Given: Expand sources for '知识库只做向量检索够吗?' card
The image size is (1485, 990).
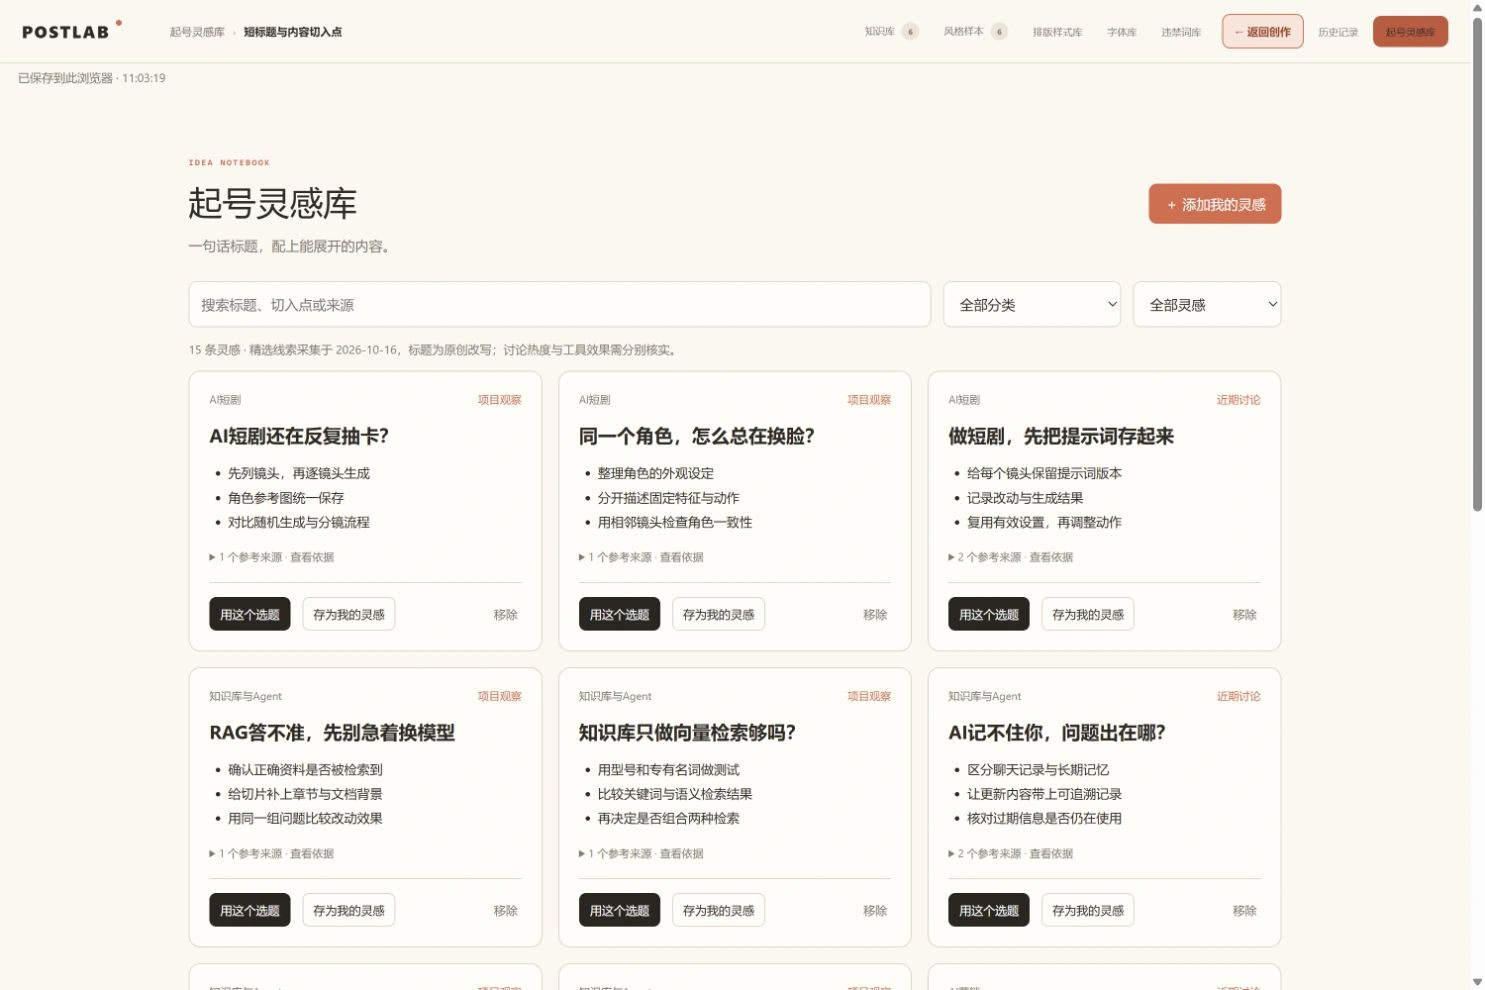Looking at the screenshot, I should 641,853.
